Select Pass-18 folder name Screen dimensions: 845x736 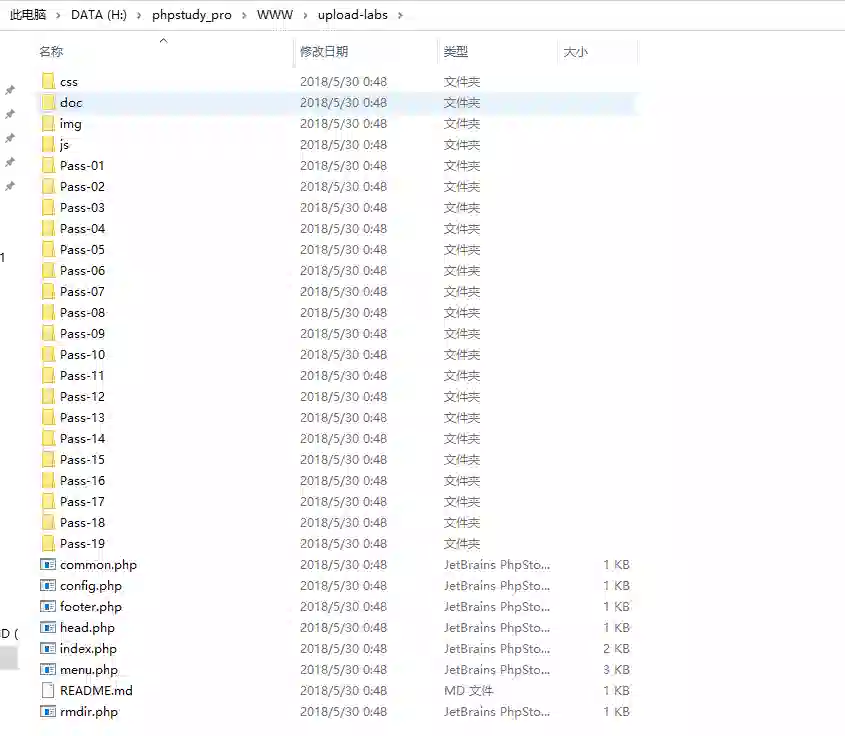pos(82,523)
